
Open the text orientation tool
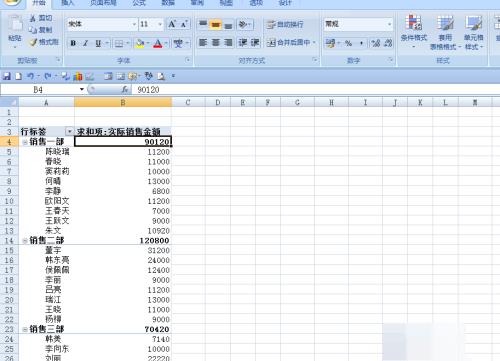point(245,24)
